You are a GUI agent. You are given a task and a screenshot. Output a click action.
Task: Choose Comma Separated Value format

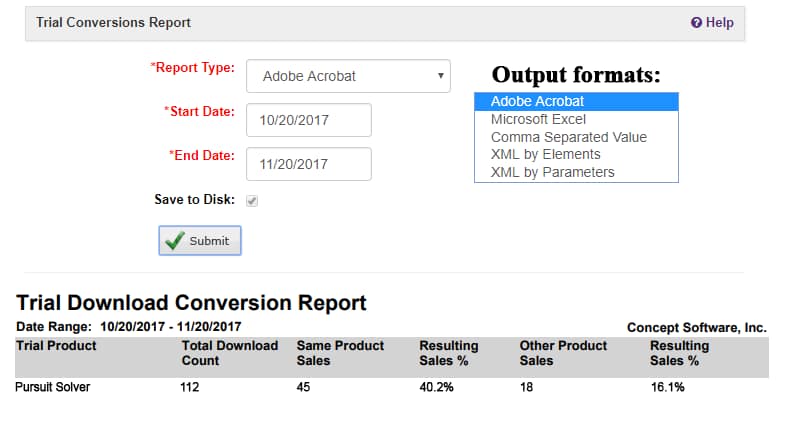pos(576,137)
